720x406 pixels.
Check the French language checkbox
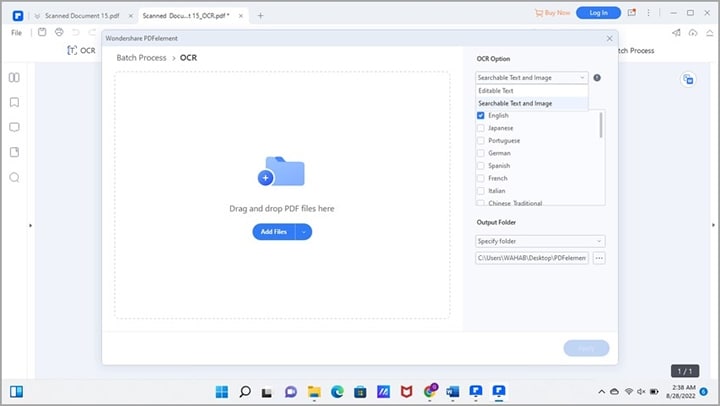point(481,178)
